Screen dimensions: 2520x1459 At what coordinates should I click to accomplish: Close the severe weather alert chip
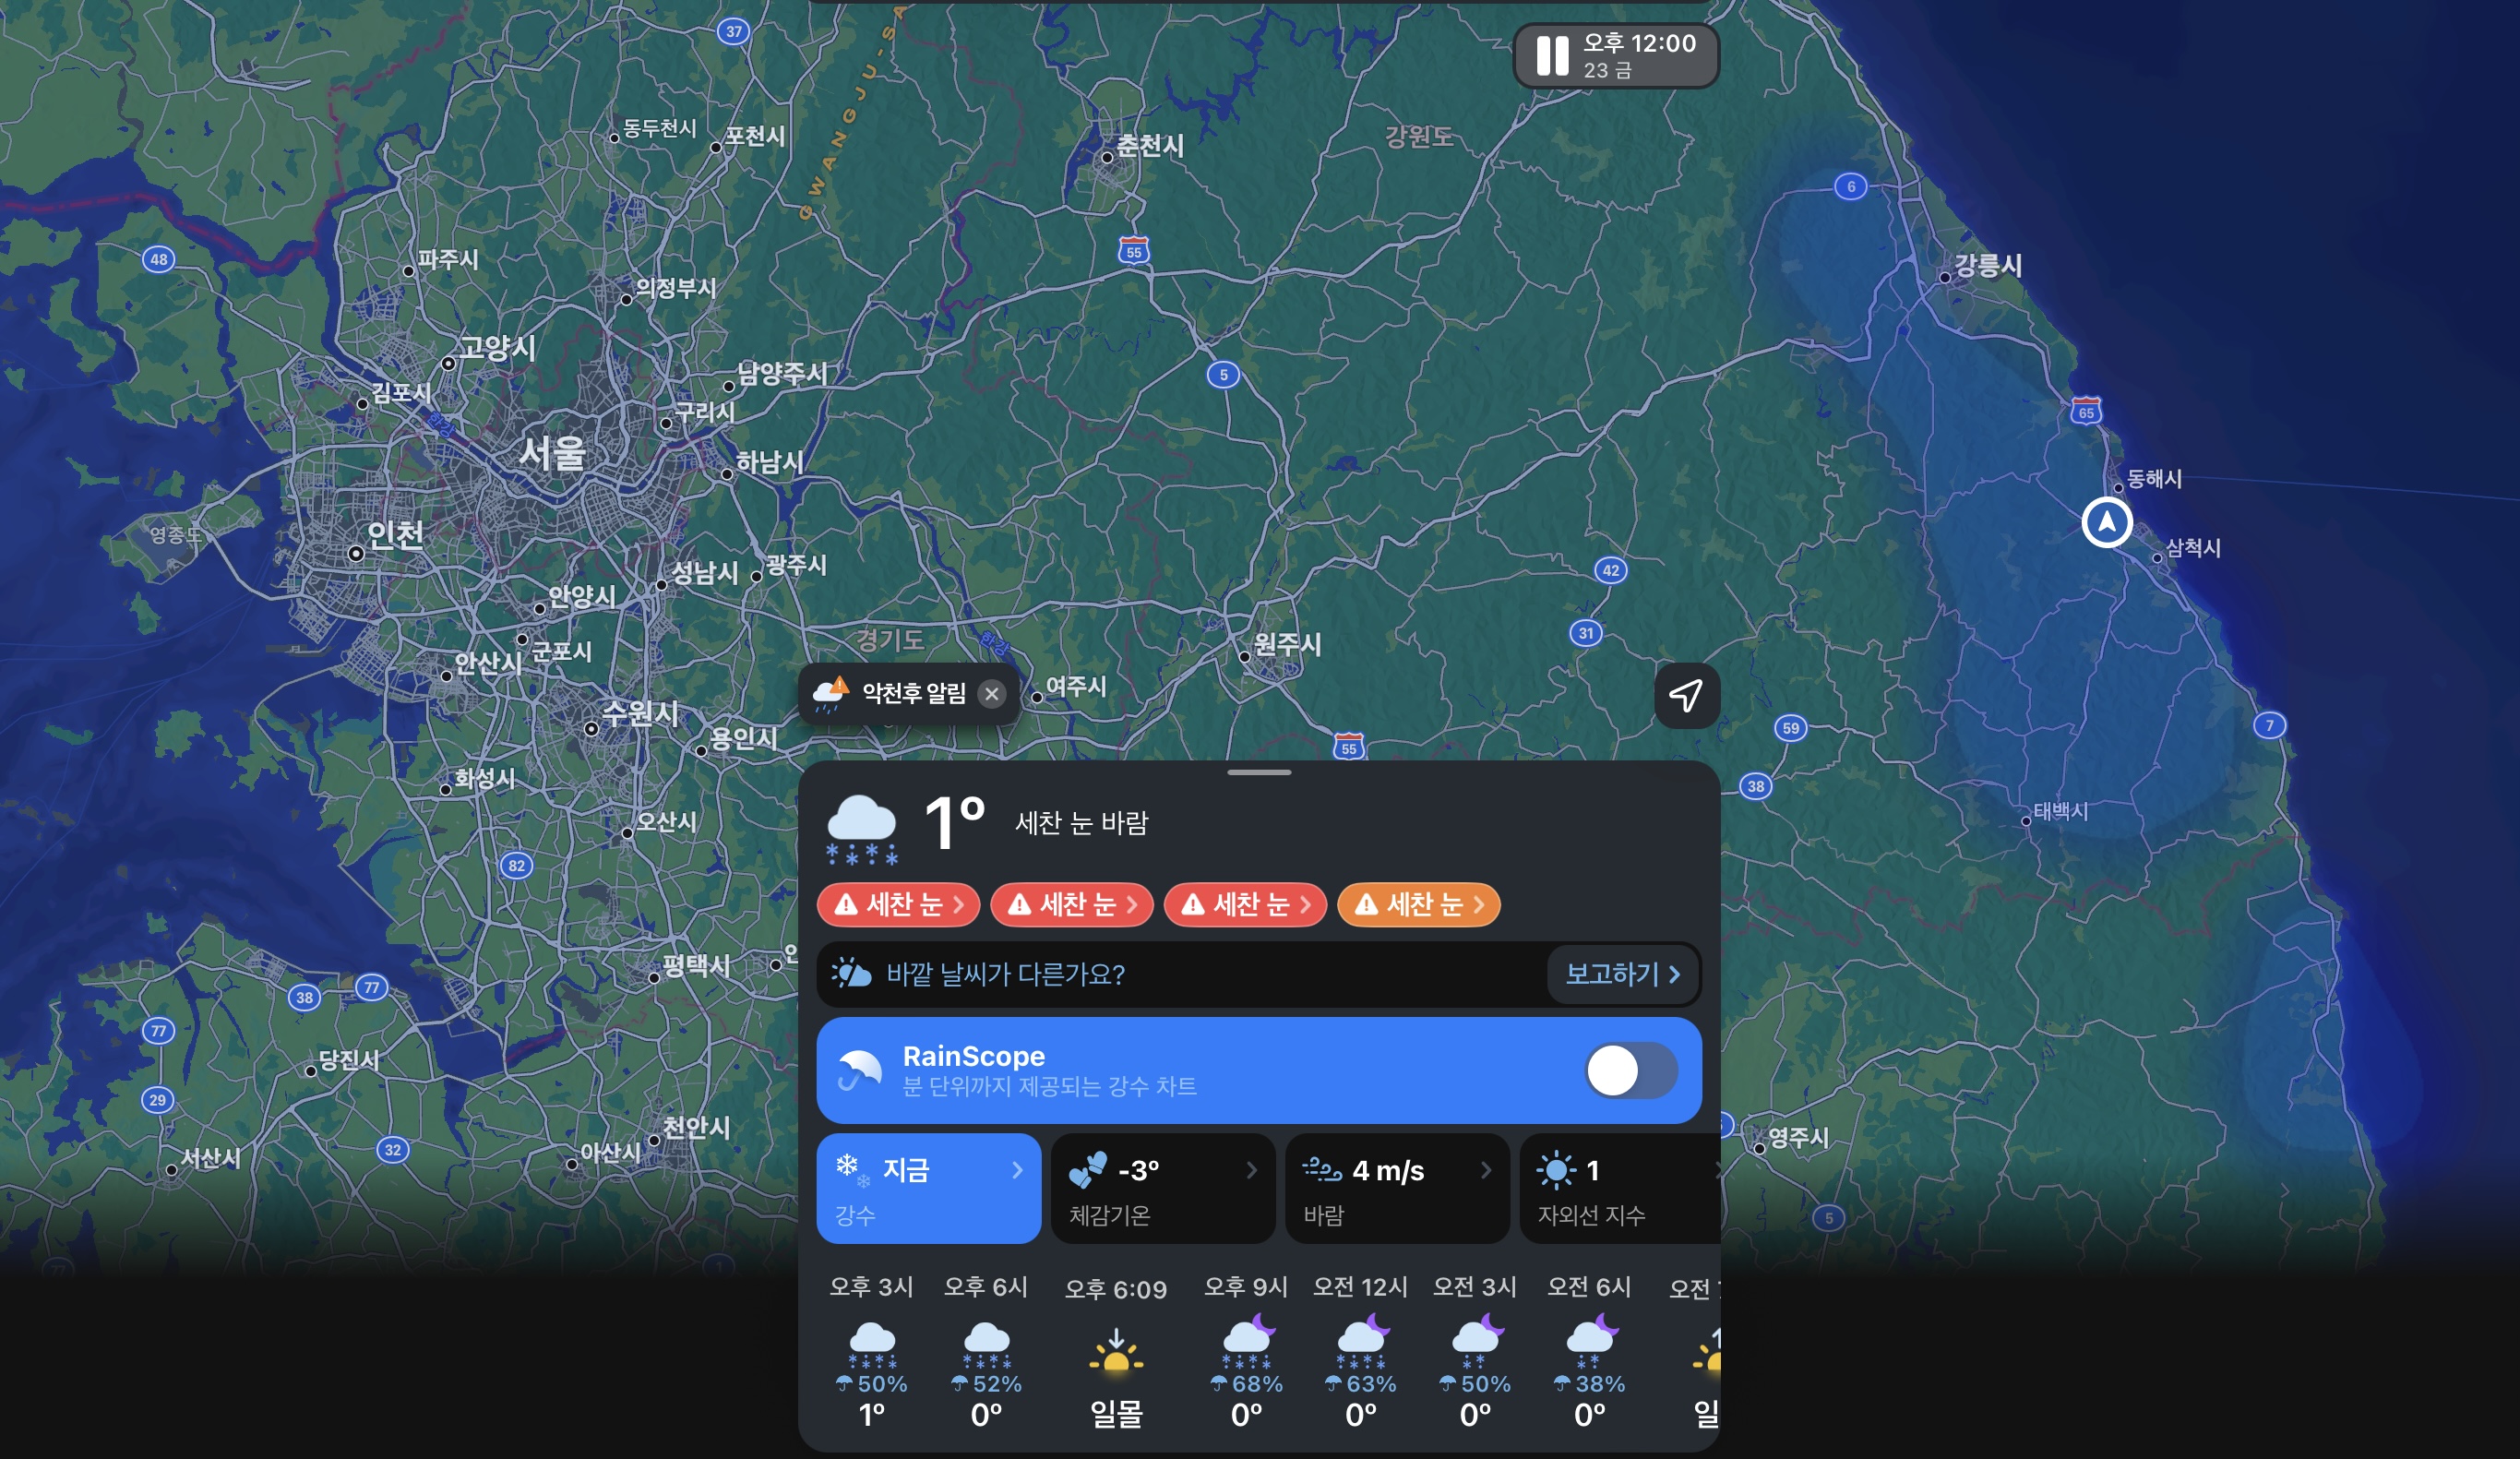click(x=991, y=694)
